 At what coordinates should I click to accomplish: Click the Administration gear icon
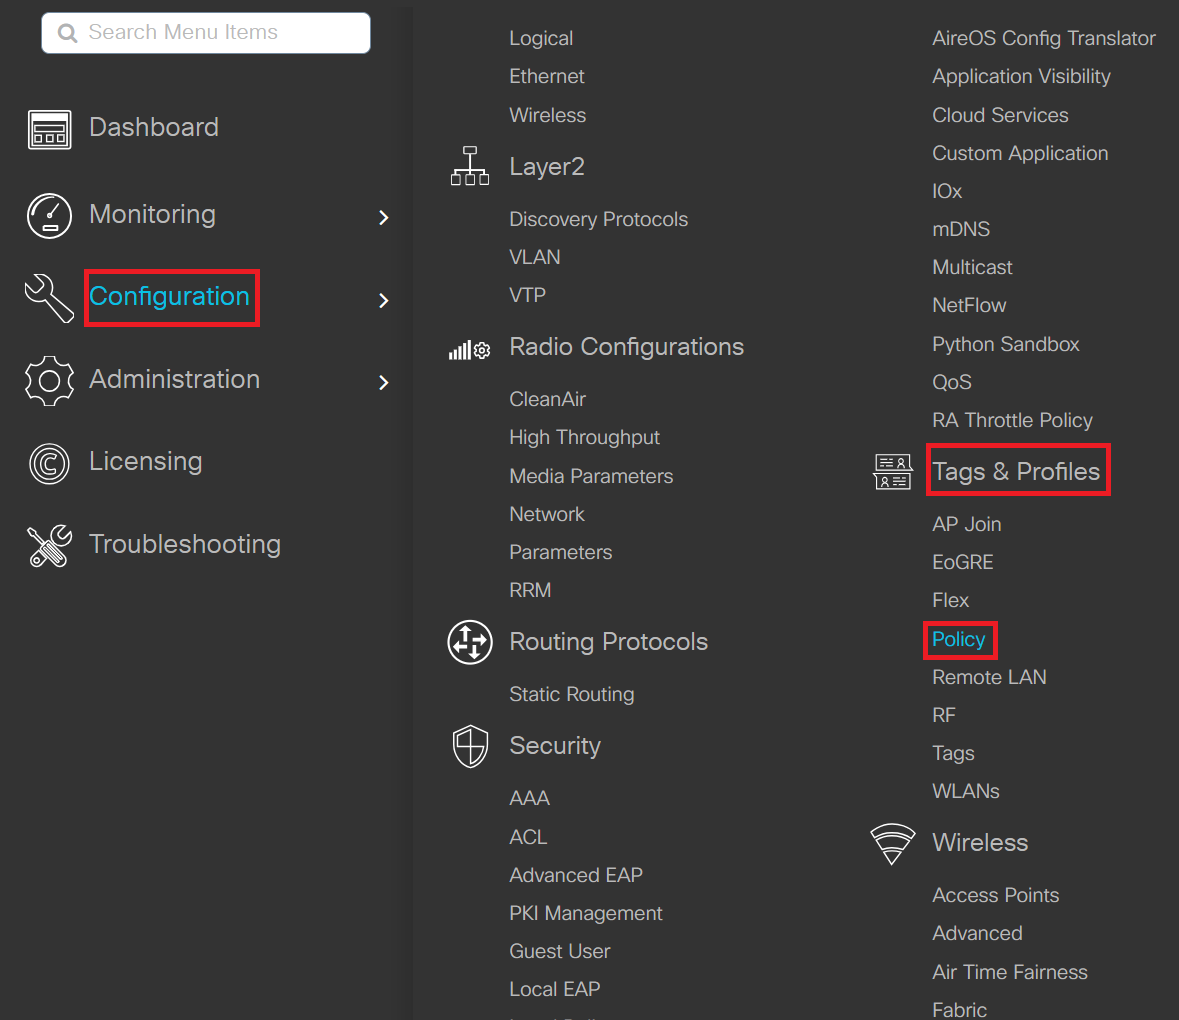(49, 381)
